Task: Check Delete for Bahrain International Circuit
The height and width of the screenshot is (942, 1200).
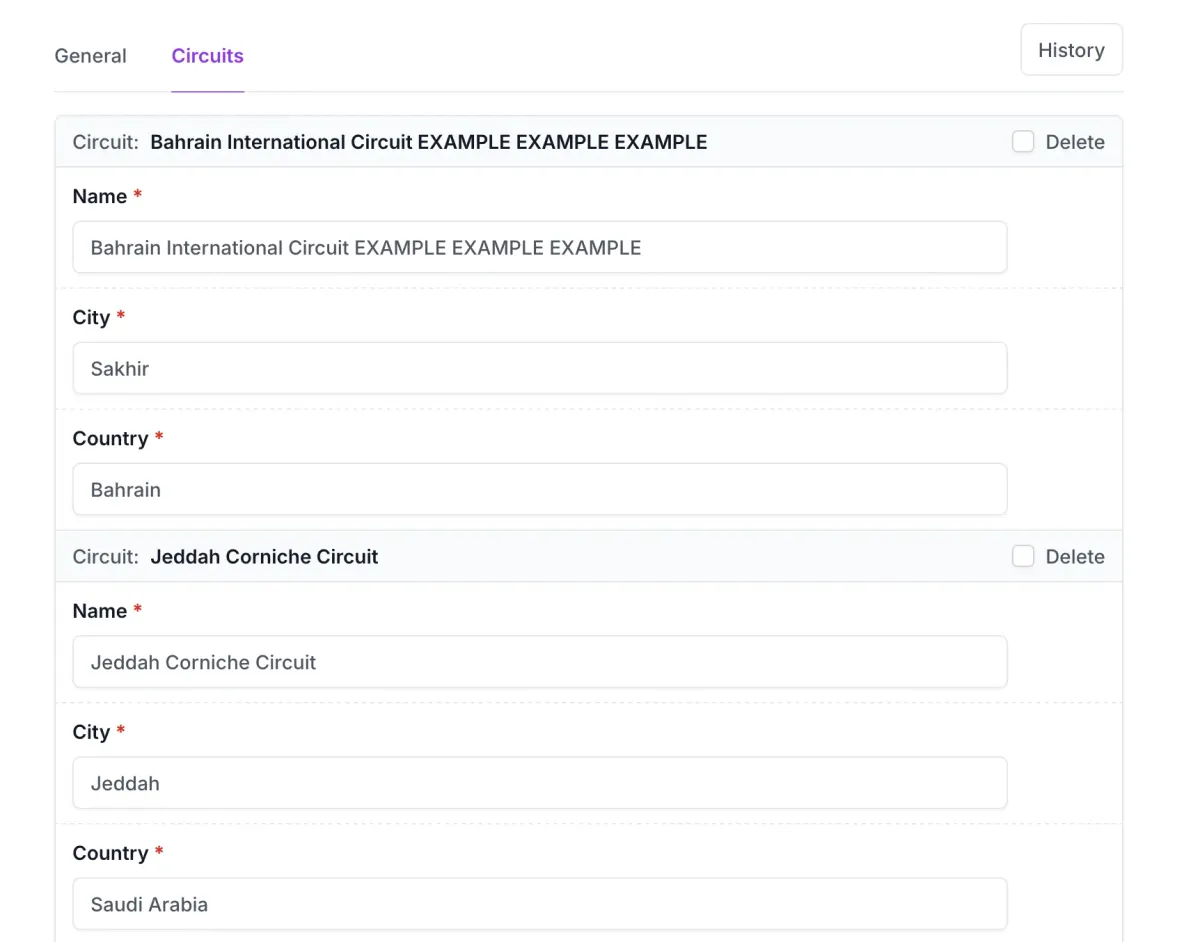Action: point(1022,142)
